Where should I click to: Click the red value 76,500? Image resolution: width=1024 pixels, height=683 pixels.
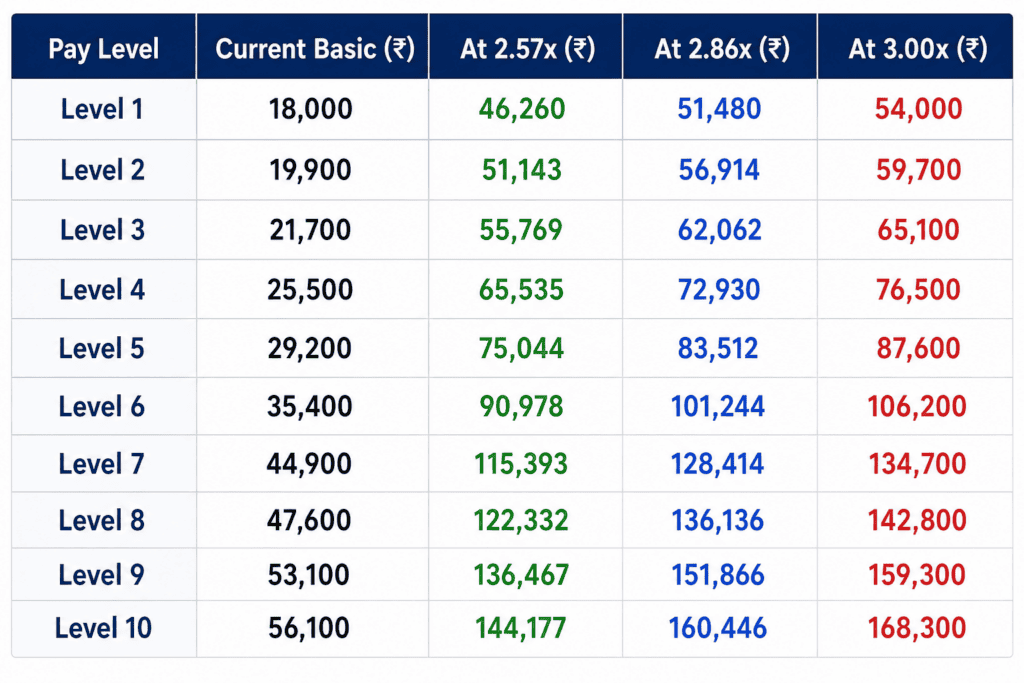tap(918, 290)
